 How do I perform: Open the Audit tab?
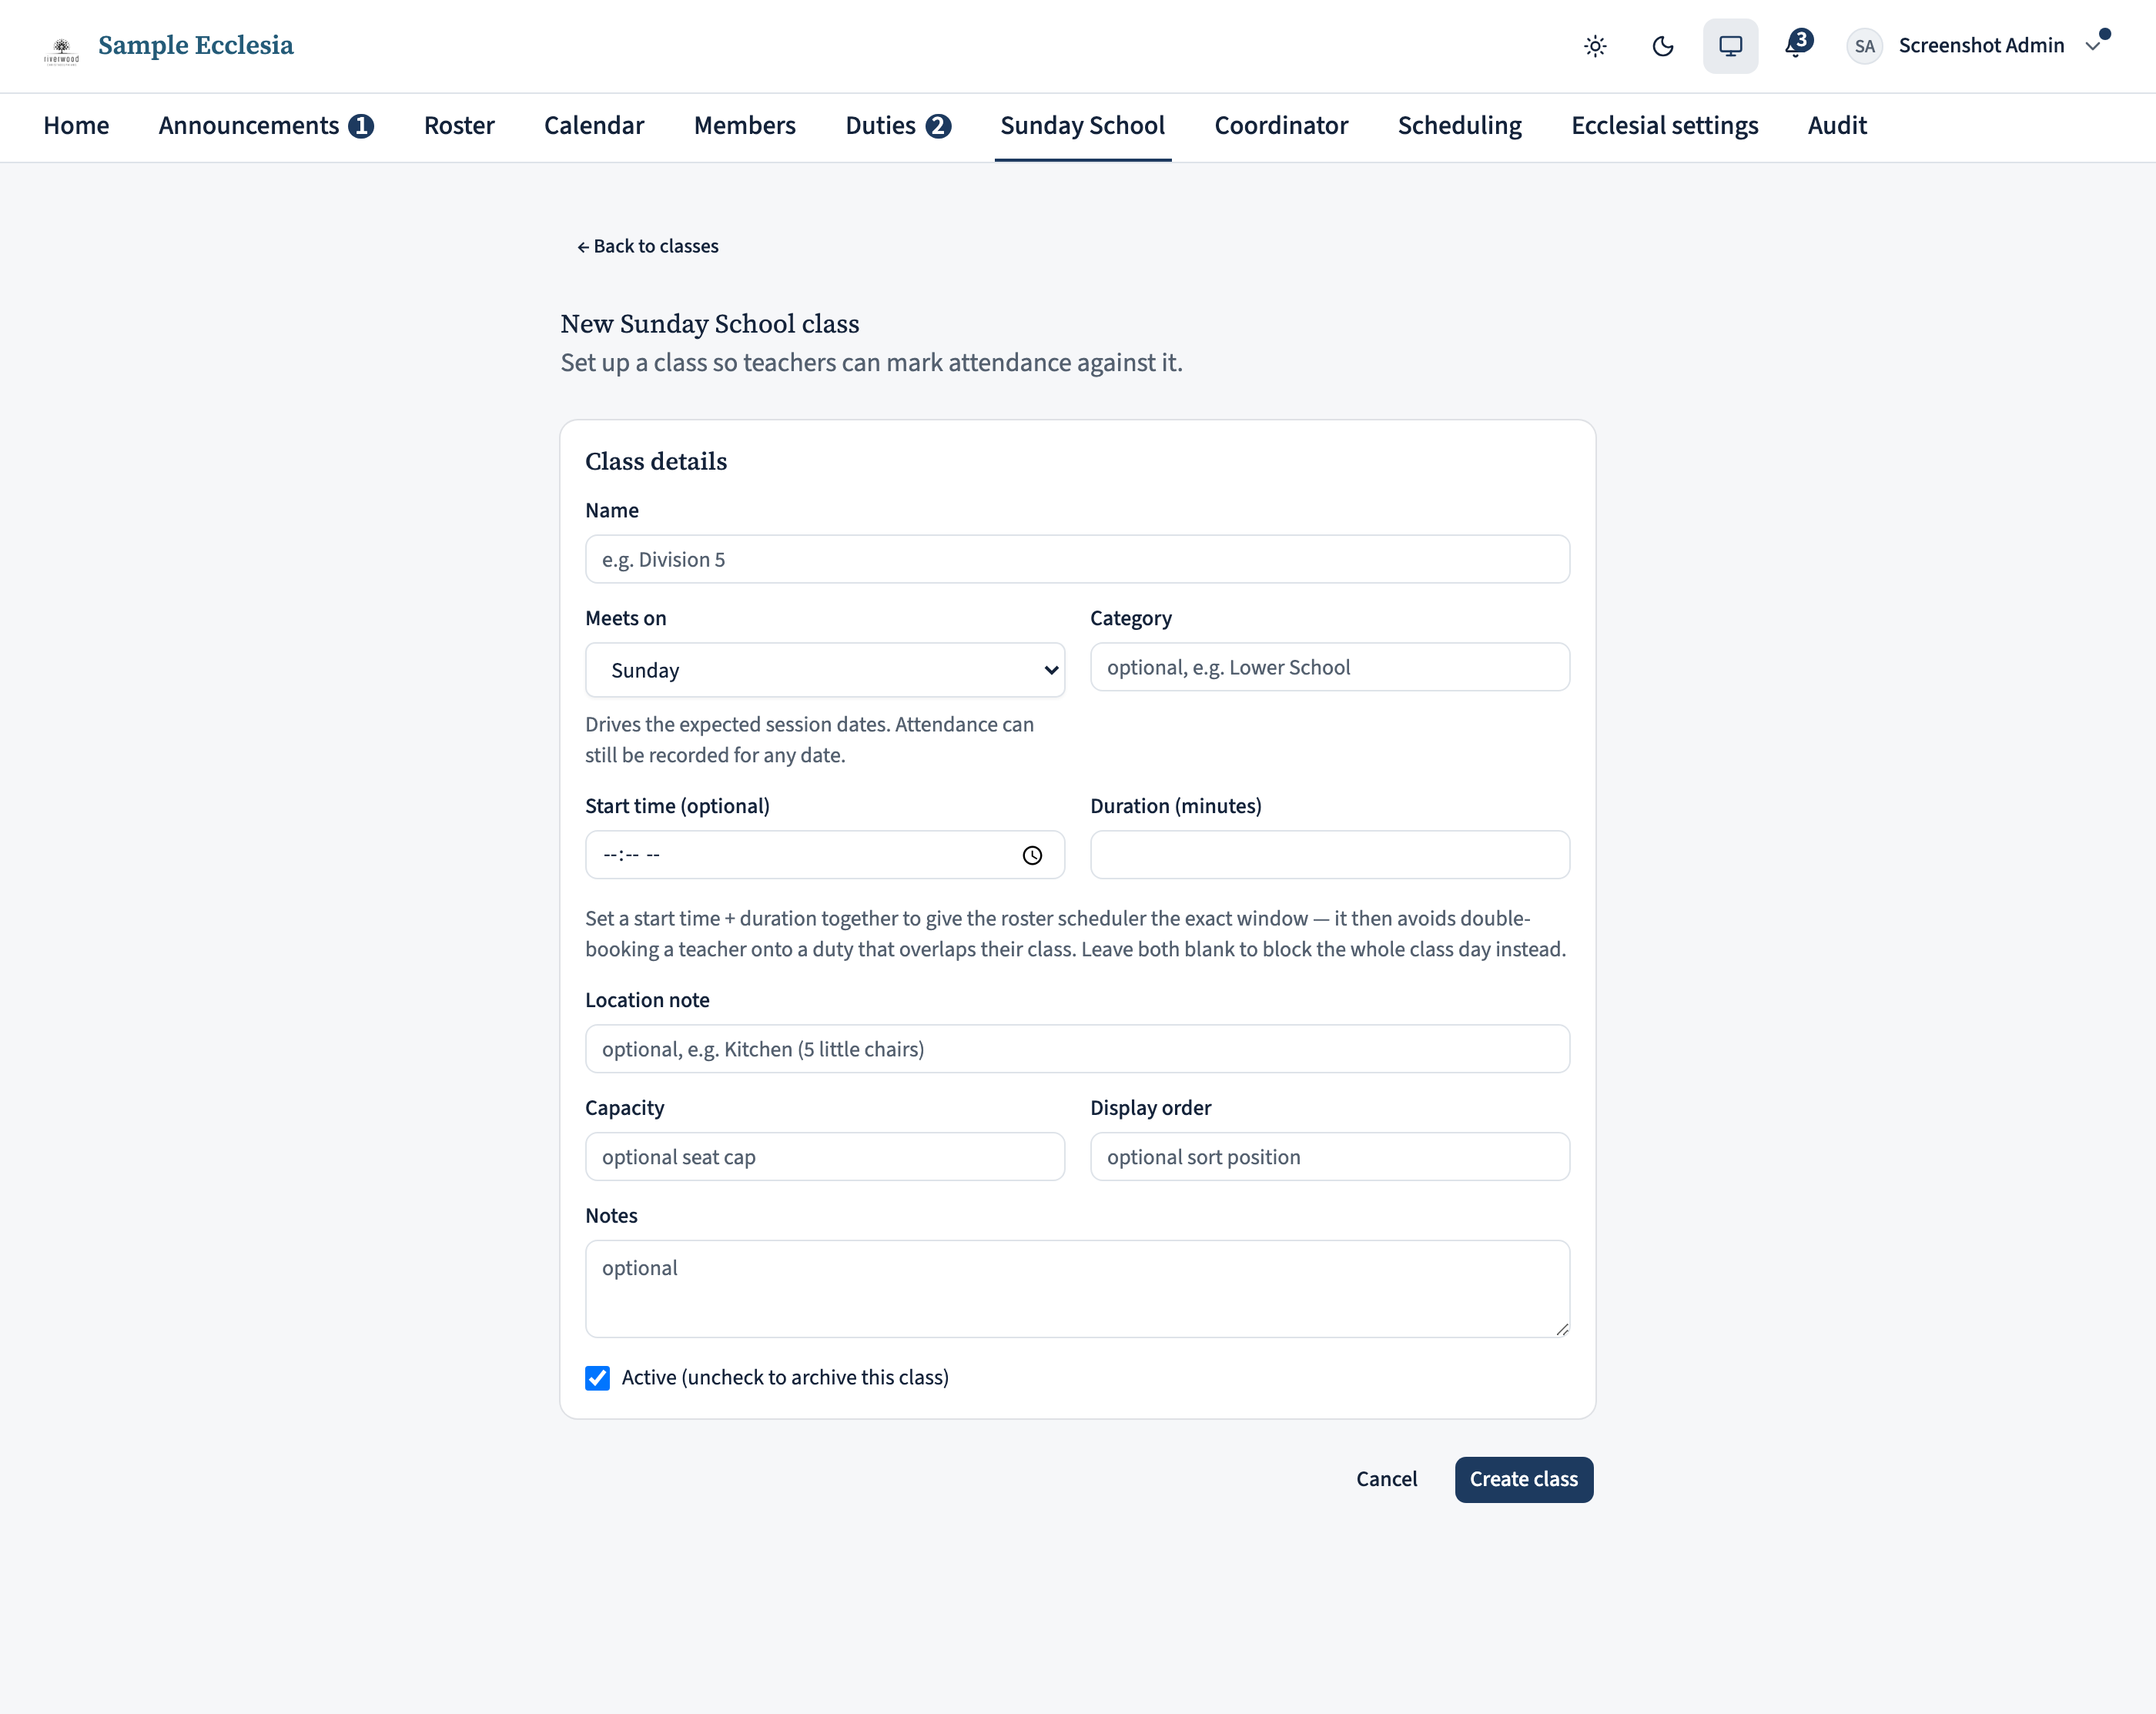coord(1837,126)
